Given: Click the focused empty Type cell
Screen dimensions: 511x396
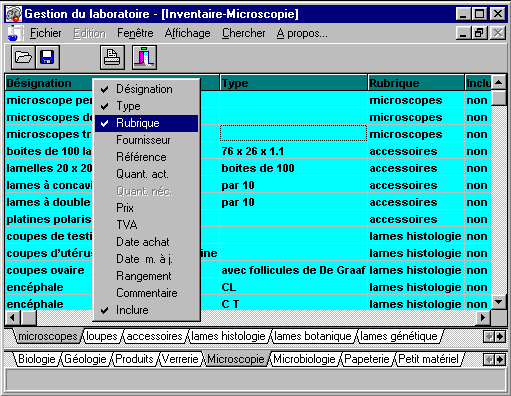Looking at the screenshot, I should coord(294,134).
